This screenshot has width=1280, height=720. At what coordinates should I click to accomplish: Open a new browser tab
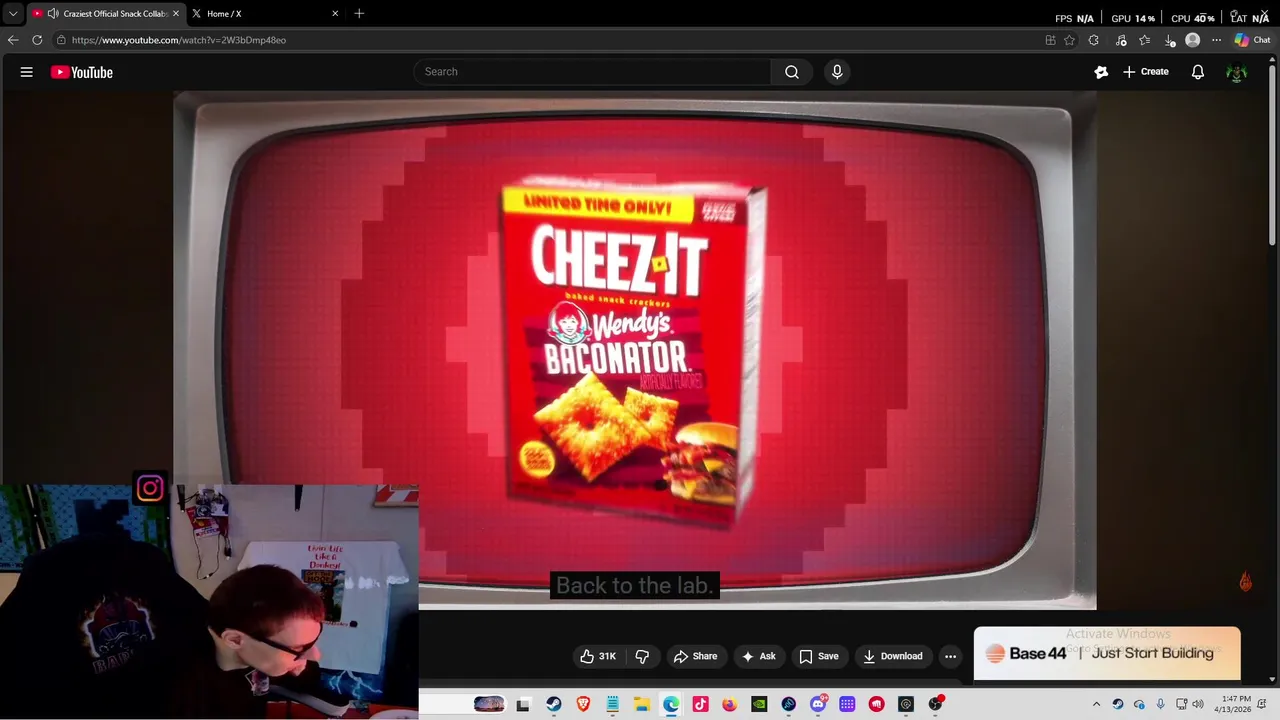[x=359, y=14]
